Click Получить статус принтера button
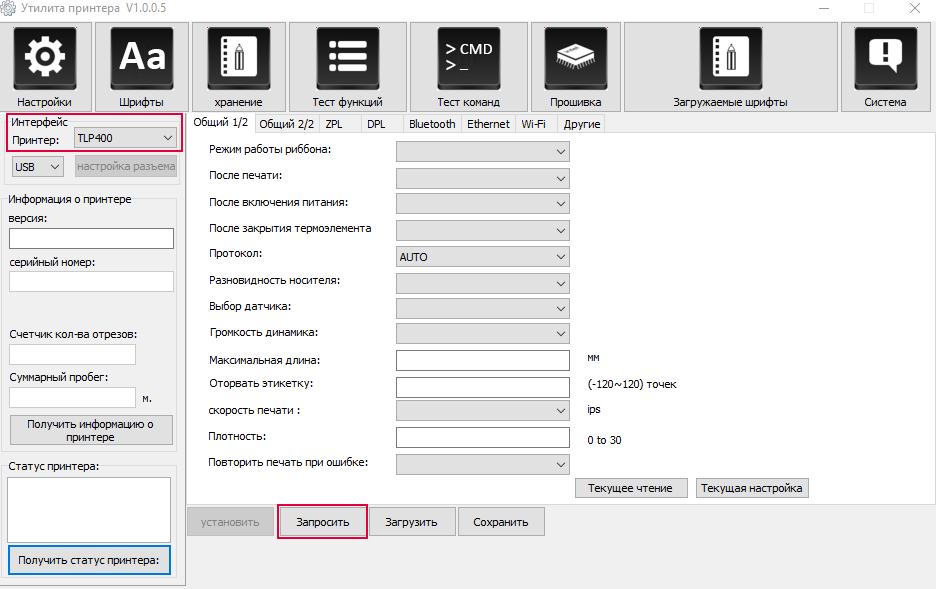936x589 pixels. pyautogui.click(x=89, y=560)
